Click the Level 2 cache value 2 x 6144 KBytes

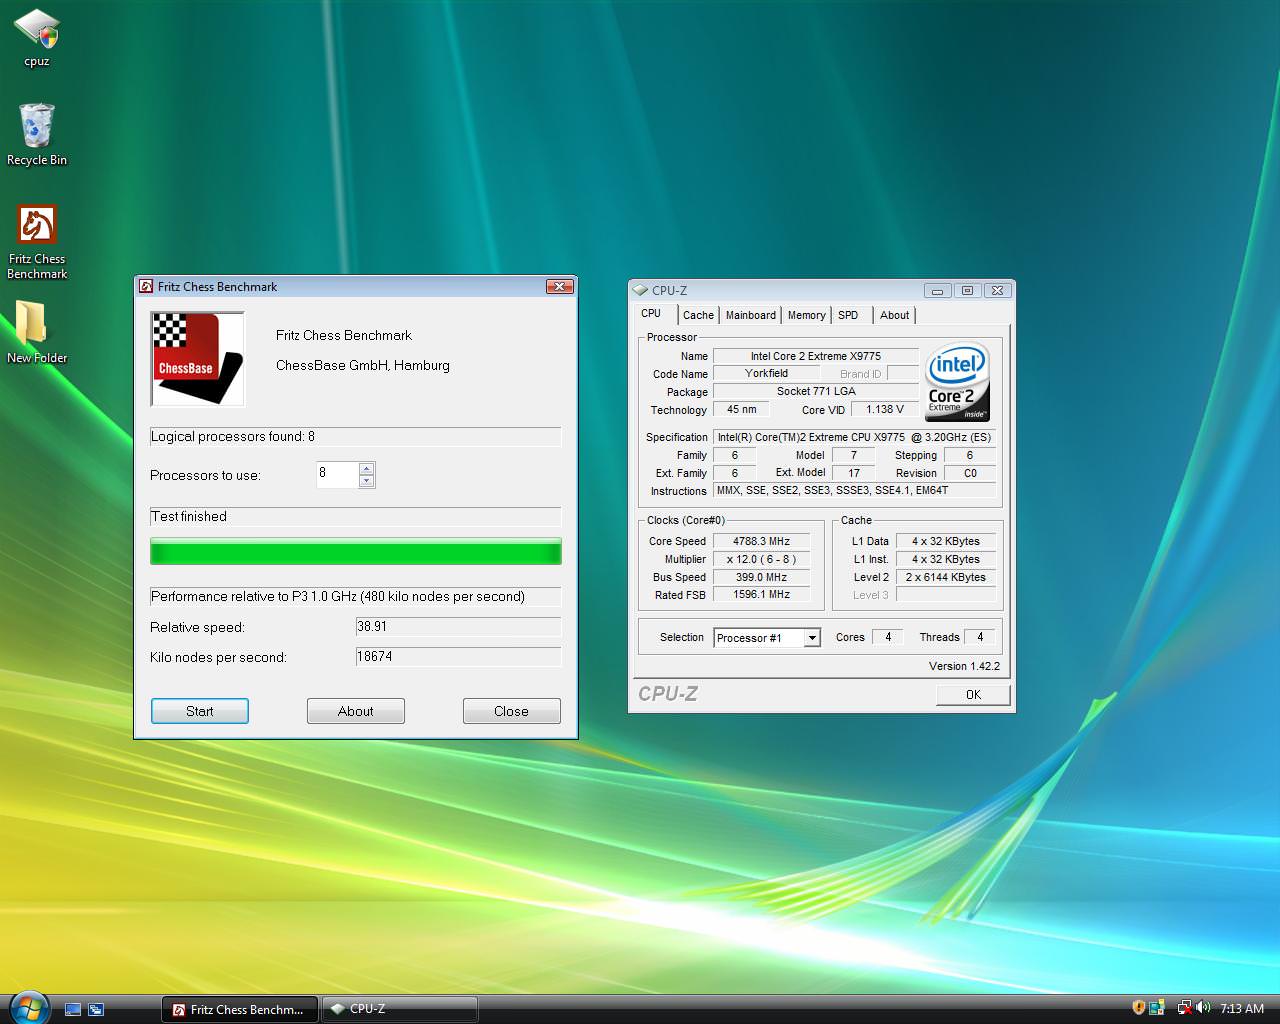(946, 577)
